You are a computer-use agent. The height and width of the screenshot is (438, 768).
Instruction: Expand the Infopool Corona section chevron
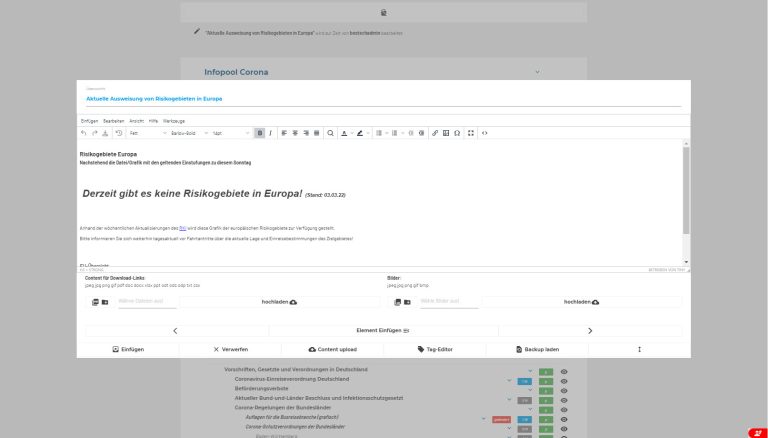[538, 72]
